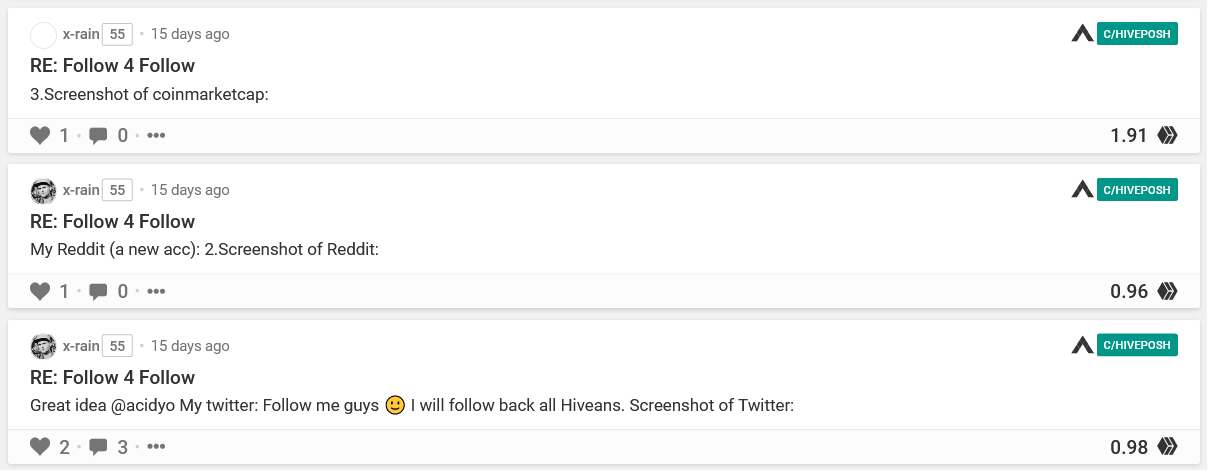The width and height of the screenshot is (1214, 472).
Task: Click the '15 days ago' timestamp on the coinmarketcap reply
Action: 190,34
